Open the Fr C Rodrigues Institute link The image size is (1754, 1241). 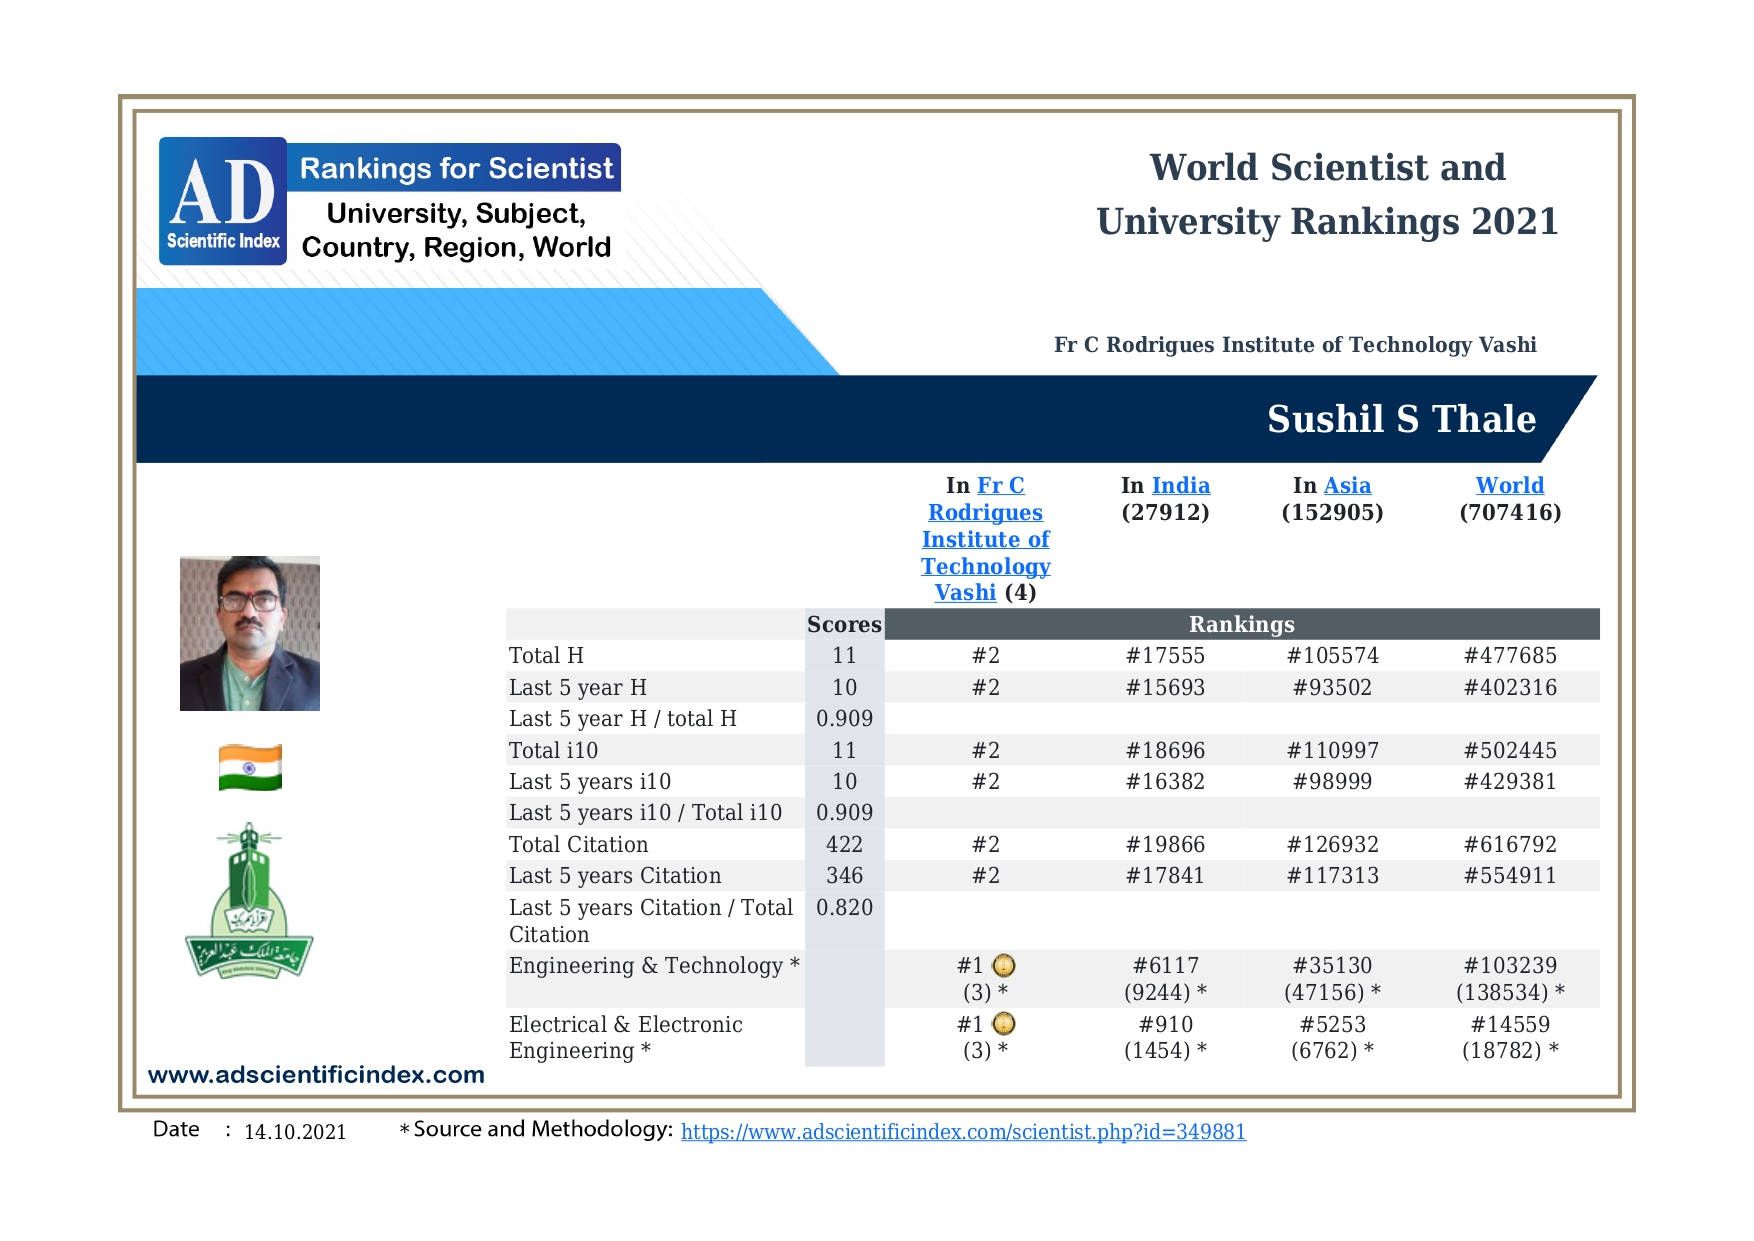point(986,539)
